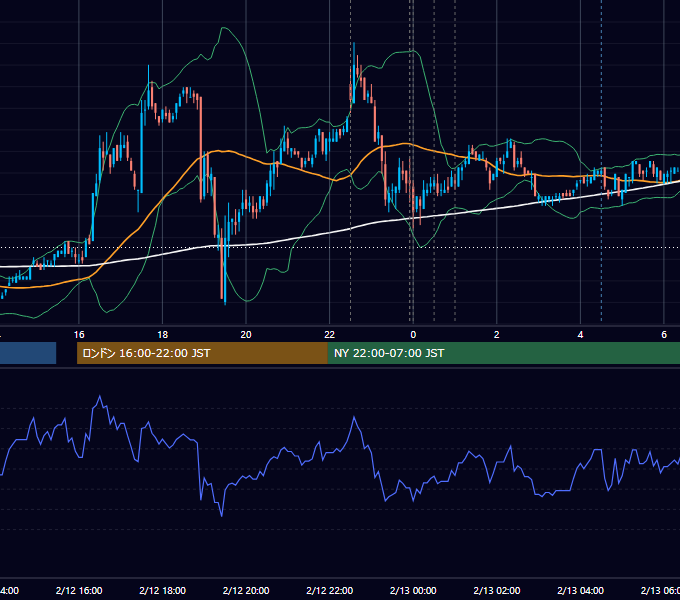
Task: Click the 2/12 20:00 time label
Action: [x=246, y=590]
